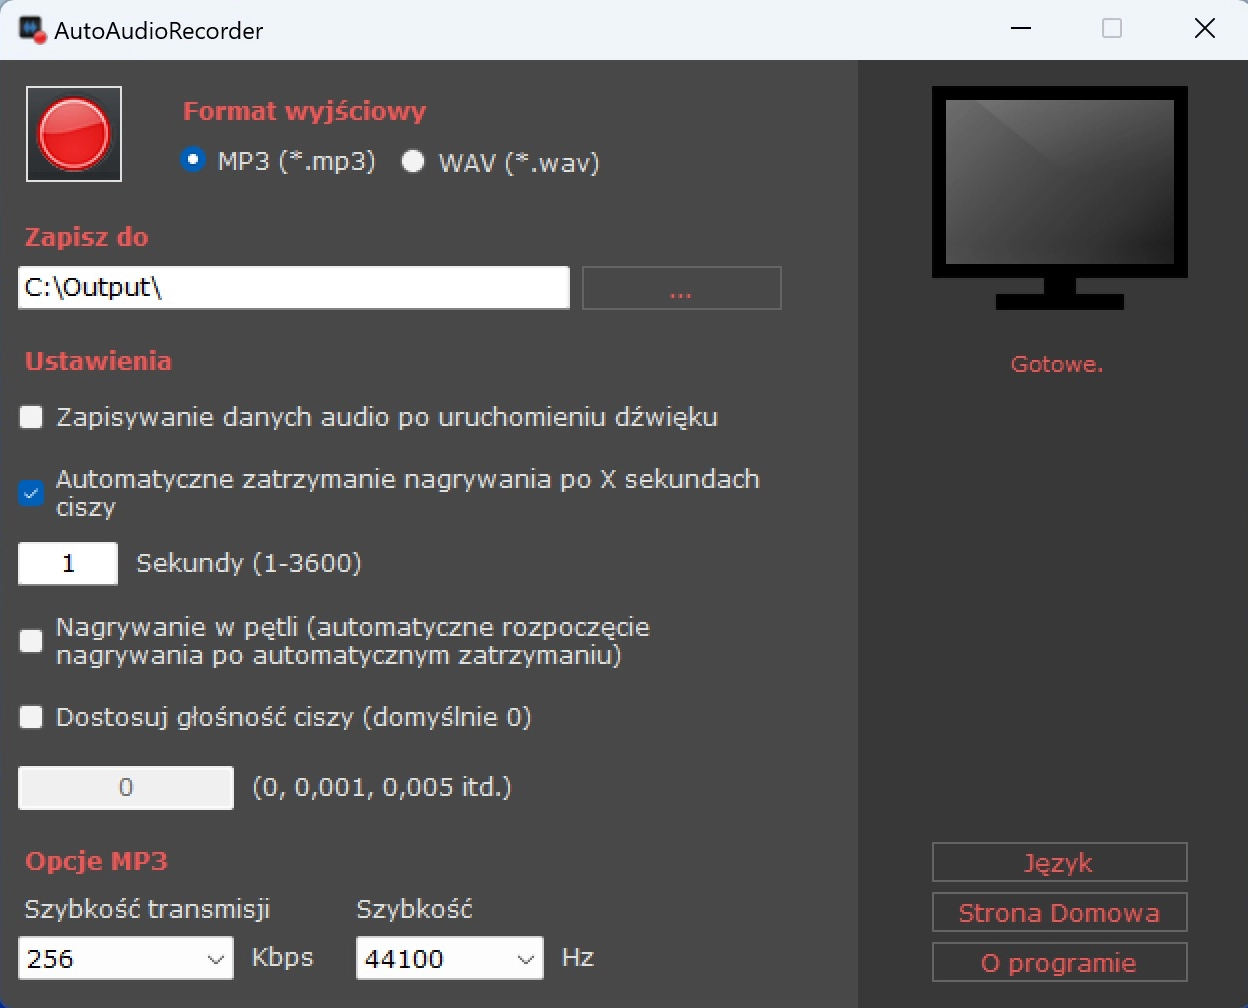Click the monitor preview image

click(x=1060, y=197)
